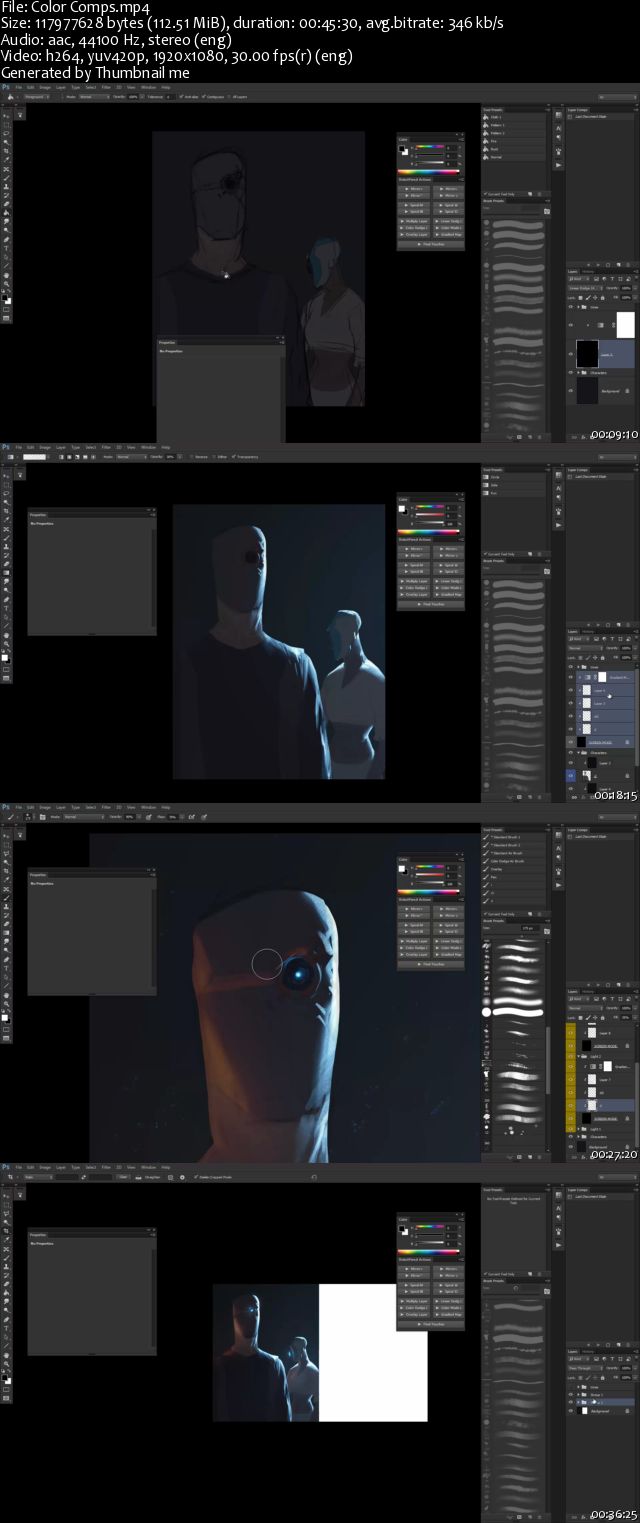The height and width of the screenshot is (1523, 640).
Task: Open Actions panel play icon in 00:27:20 frame
Action: click(559, 885)
